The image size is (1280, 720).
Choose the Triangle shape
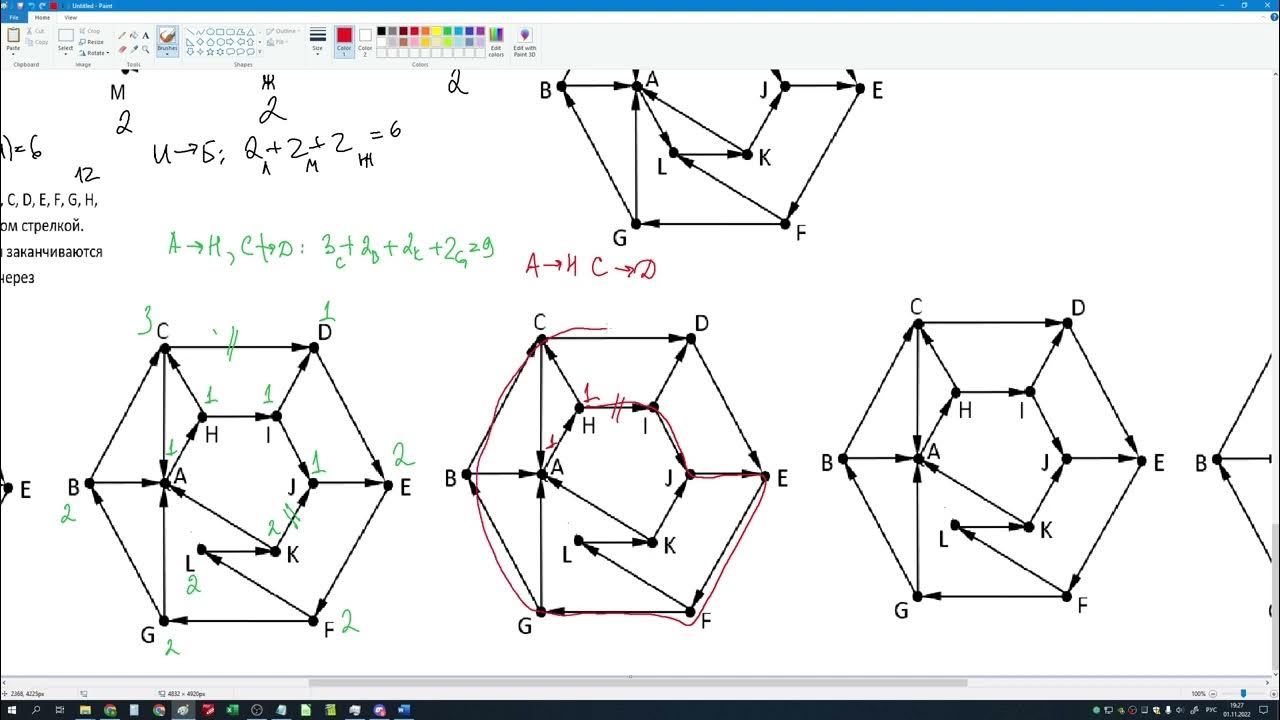[251, 32]
